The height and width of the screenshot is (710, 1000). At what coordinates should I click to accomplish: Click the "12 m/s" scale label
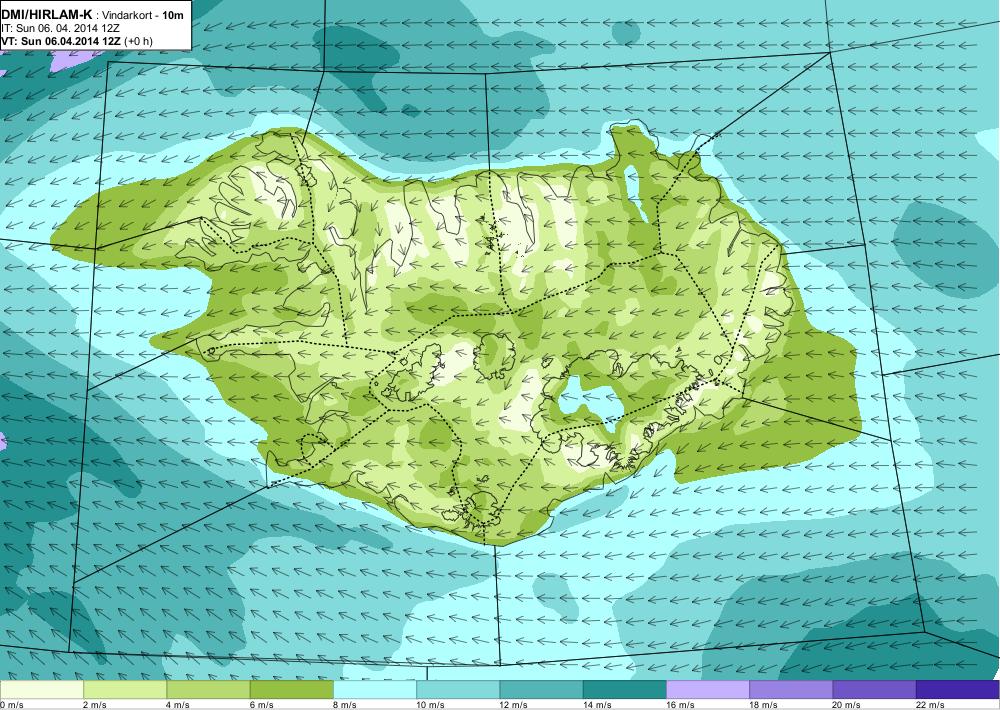513,705
